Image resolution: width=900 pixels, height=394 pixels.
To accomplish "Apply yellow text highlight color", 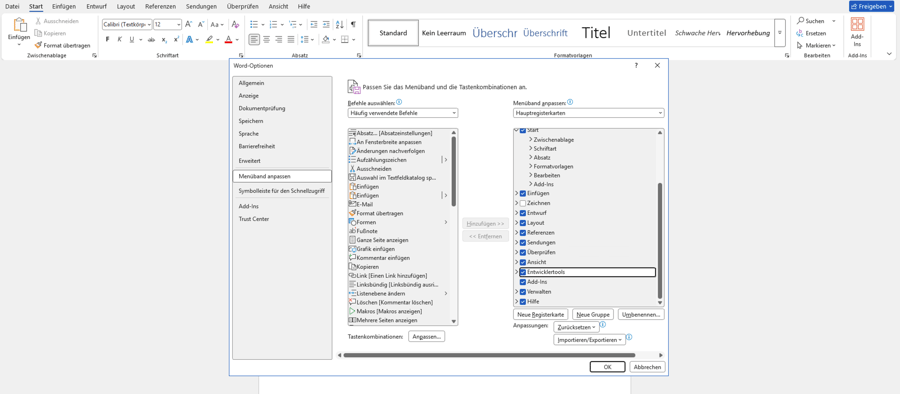I will [x=210, y=40].
